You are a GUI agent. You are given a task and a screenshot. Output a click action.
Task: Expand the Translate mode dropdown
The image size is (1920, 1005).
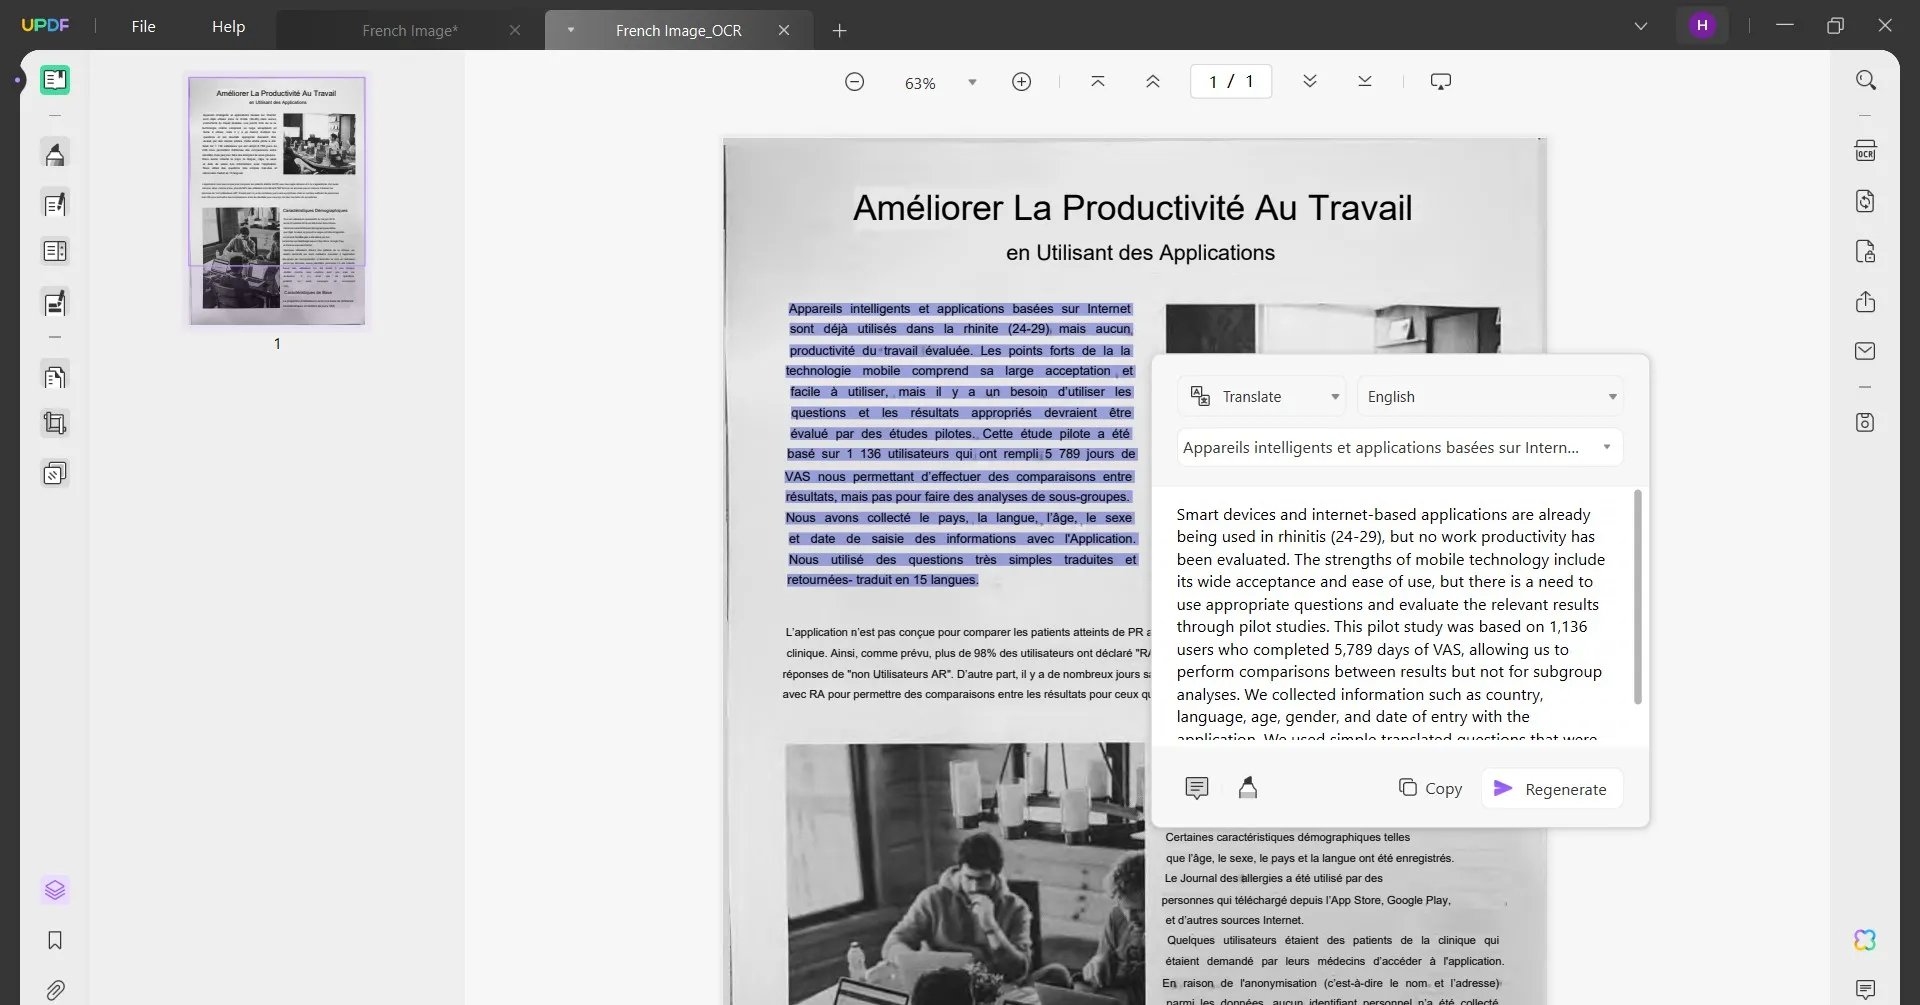(1262, 397)
